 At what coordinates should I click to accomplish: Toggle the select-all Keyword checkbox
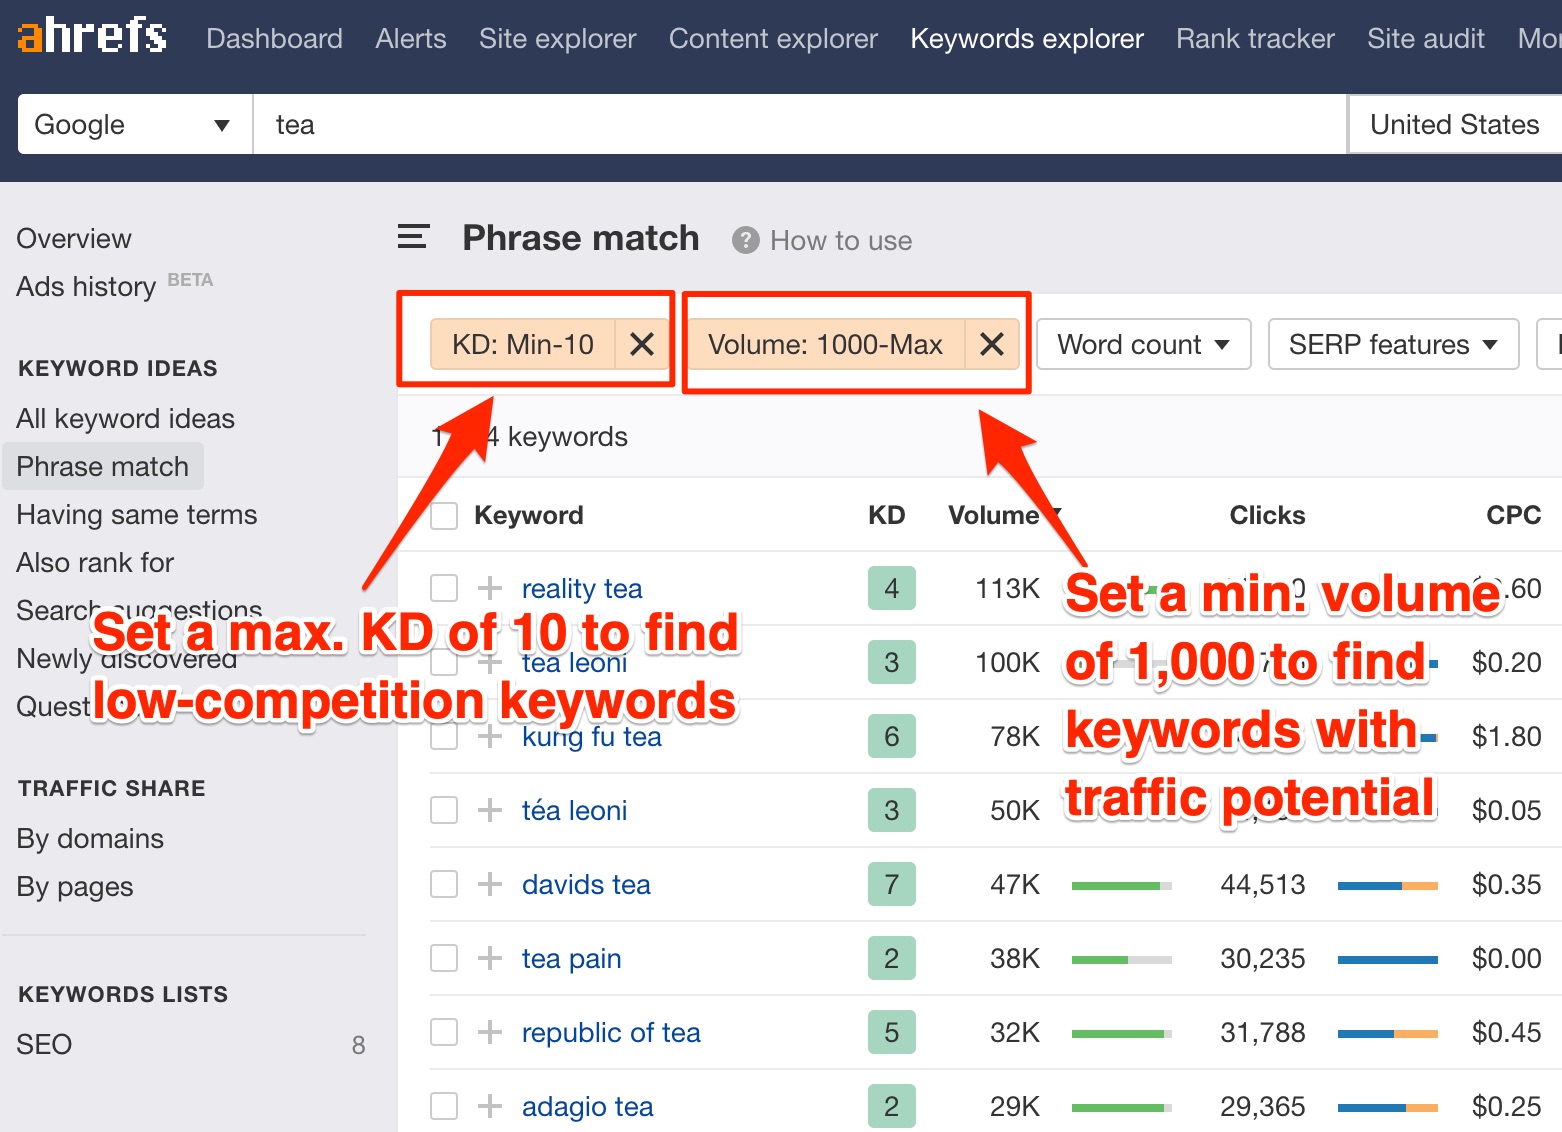point(444,516)
